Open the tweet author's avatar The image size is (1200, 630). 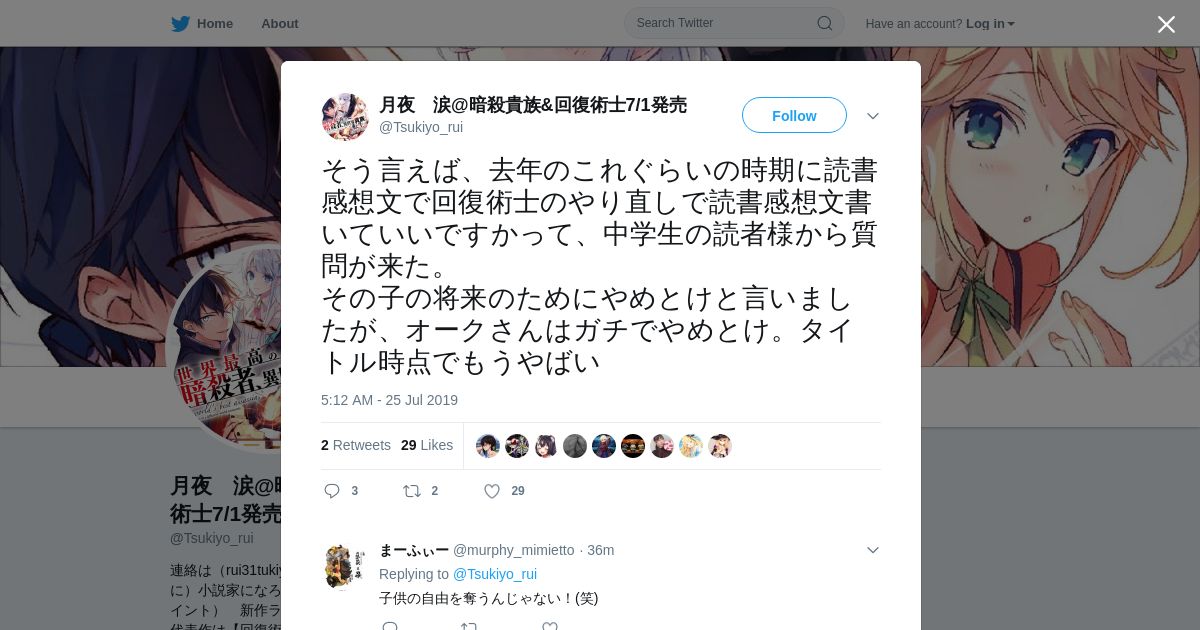[345, 117]
